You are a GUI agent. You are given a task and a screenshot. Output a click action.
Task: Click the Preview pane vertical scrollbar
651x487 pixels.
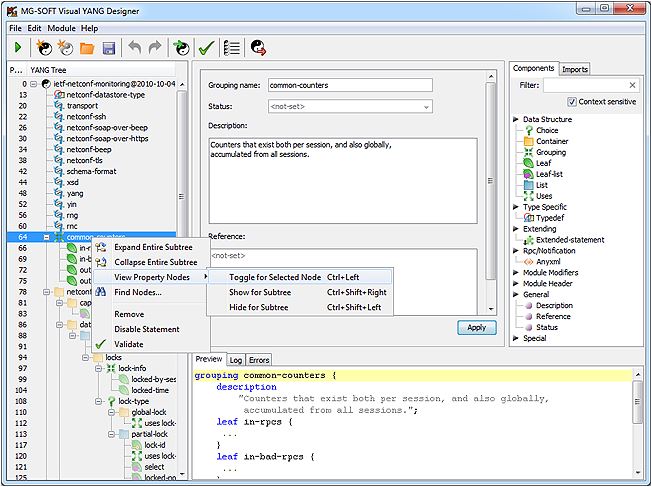(638, 402)
